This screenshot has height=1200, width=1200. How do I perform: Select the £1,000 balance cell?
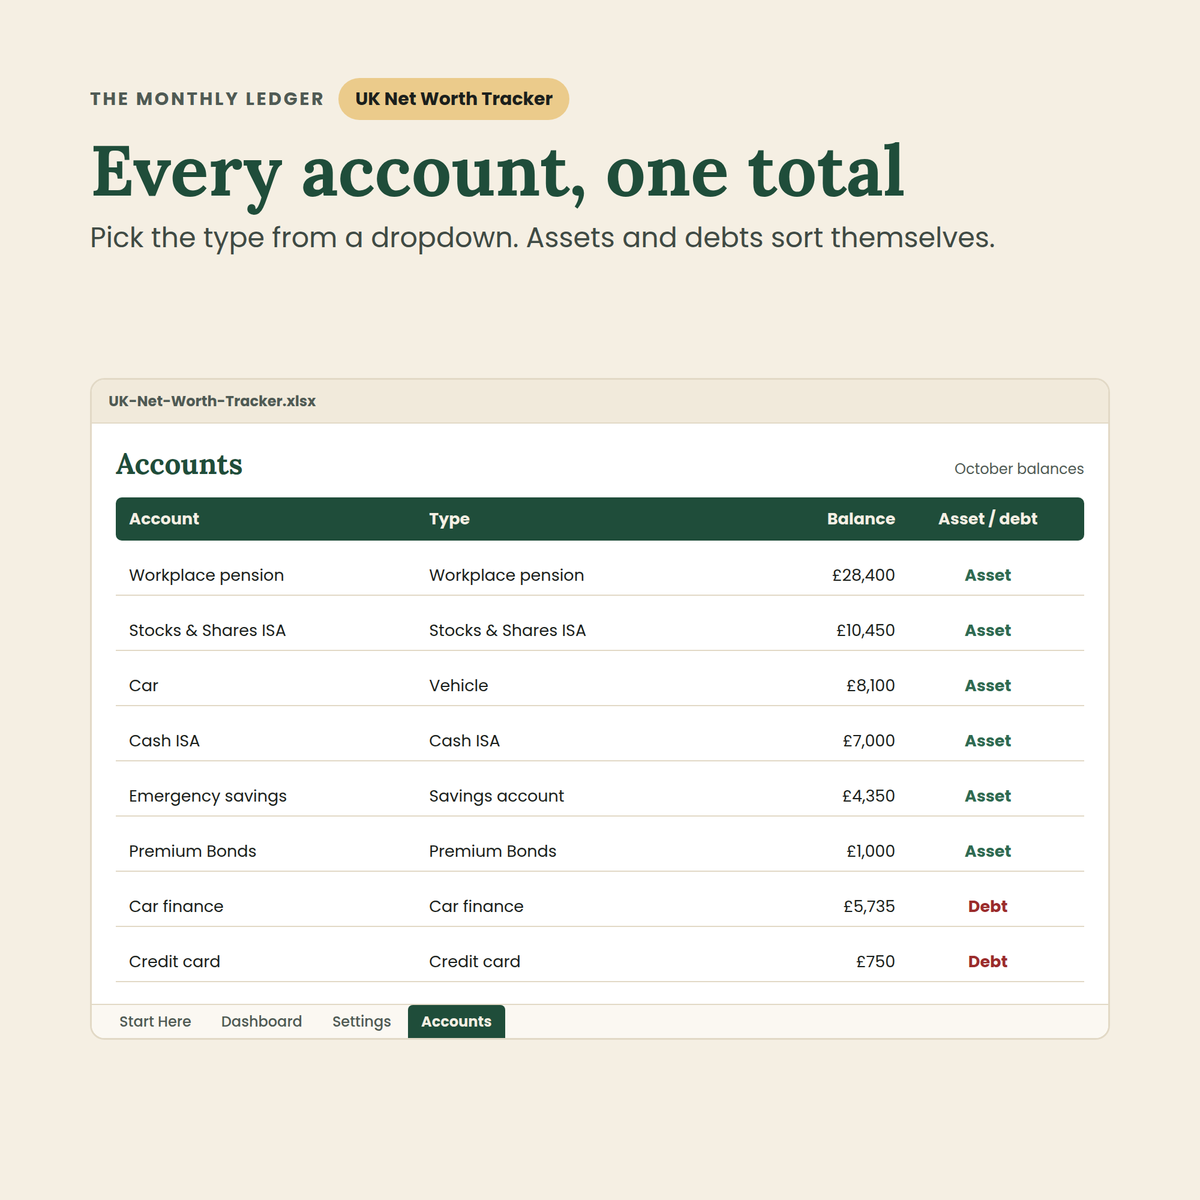pos(871,851)
